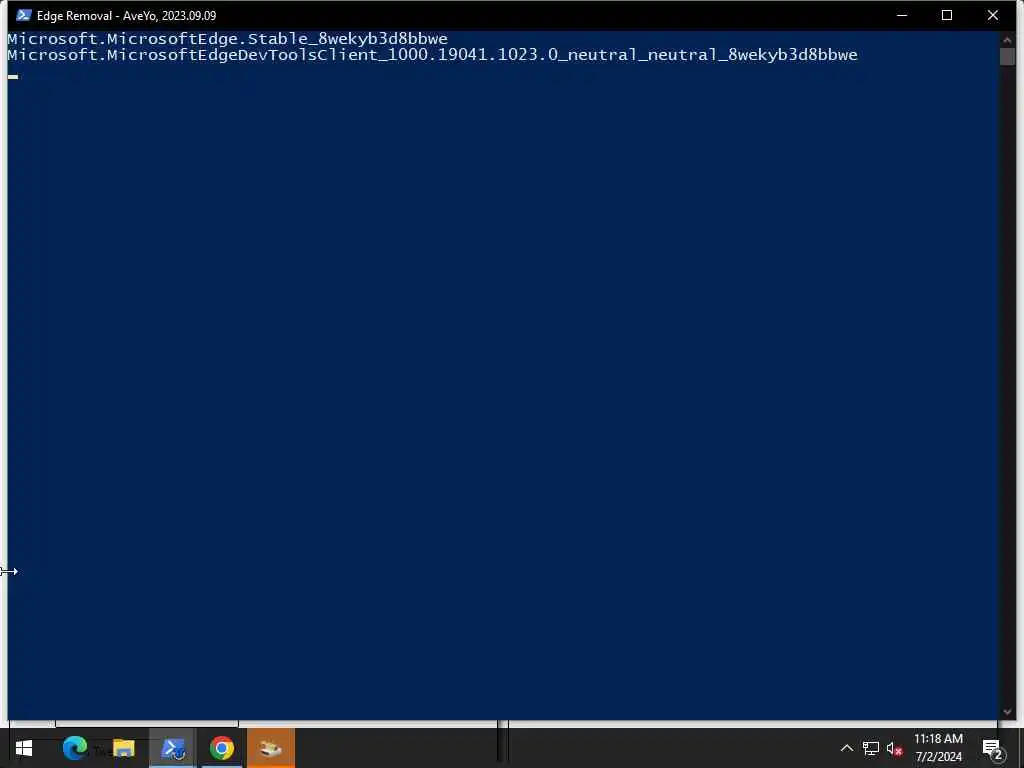Click the Edge Removal window title text

point(126,15)
